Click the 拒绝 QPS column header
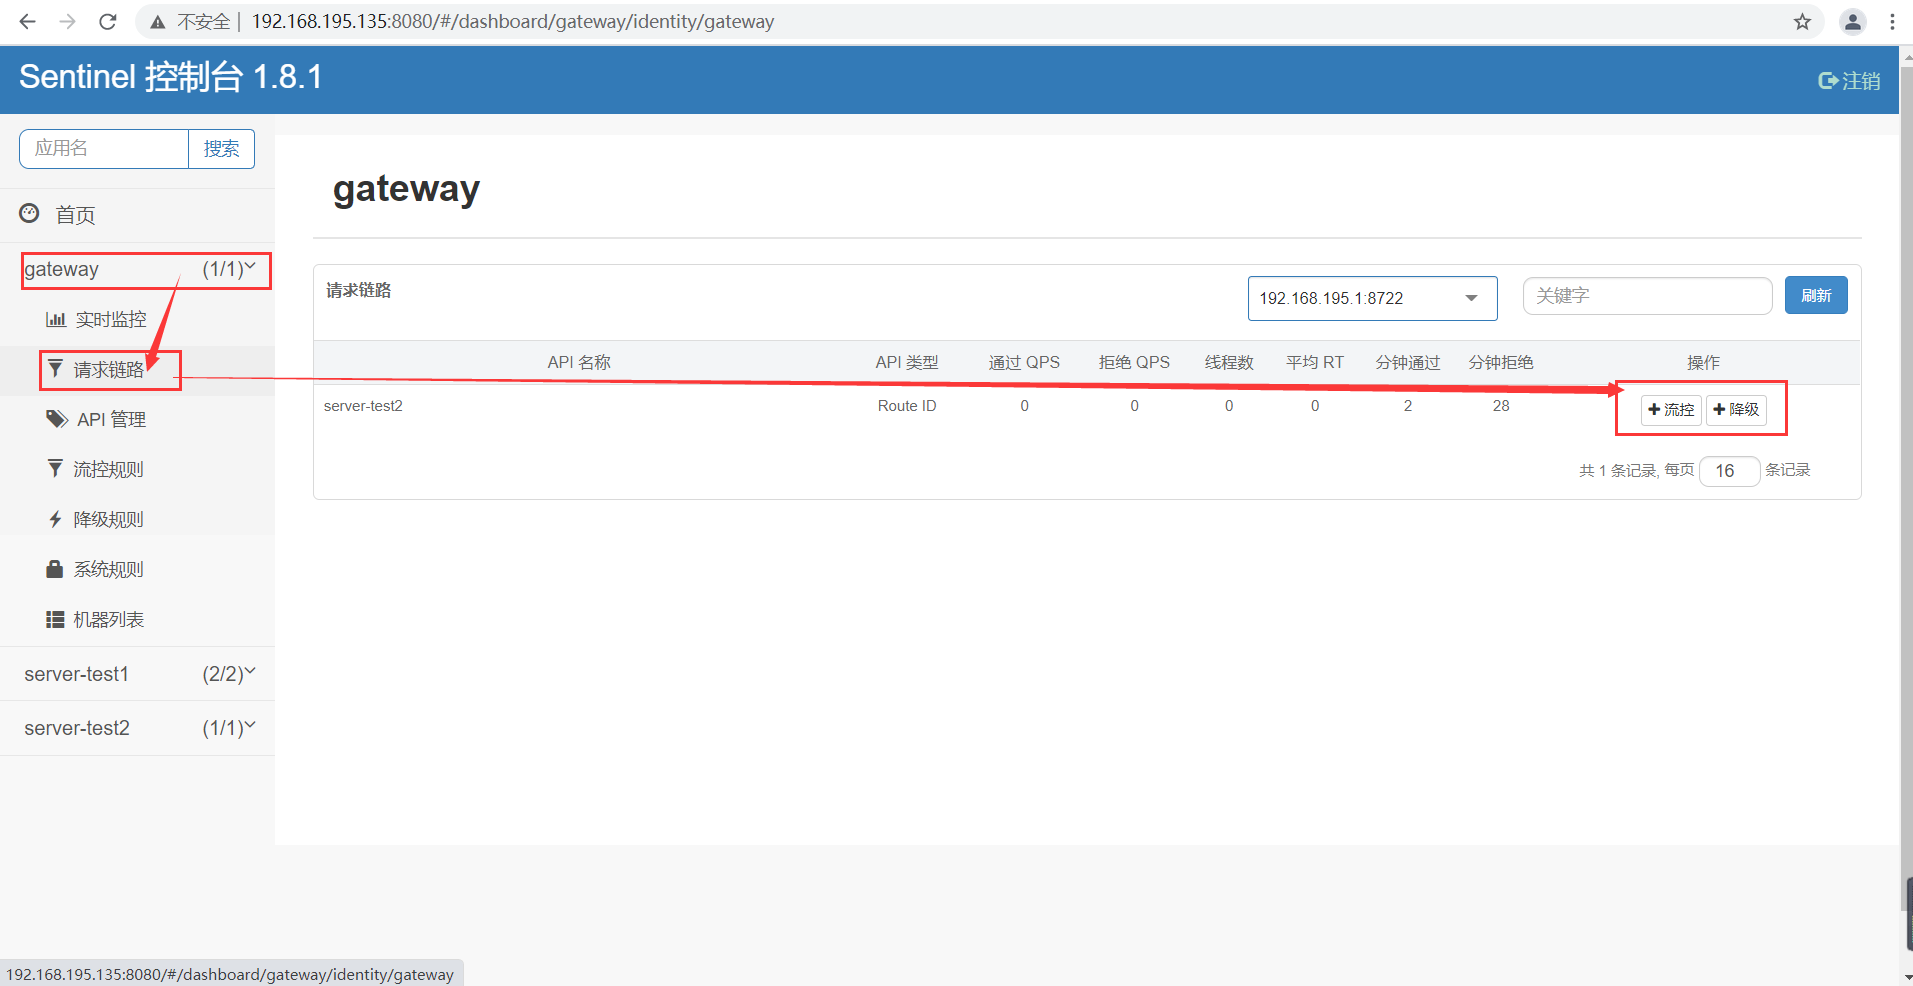This screenshot has height=986, width=1913. pyautogui.click(x=1134, y=362)
